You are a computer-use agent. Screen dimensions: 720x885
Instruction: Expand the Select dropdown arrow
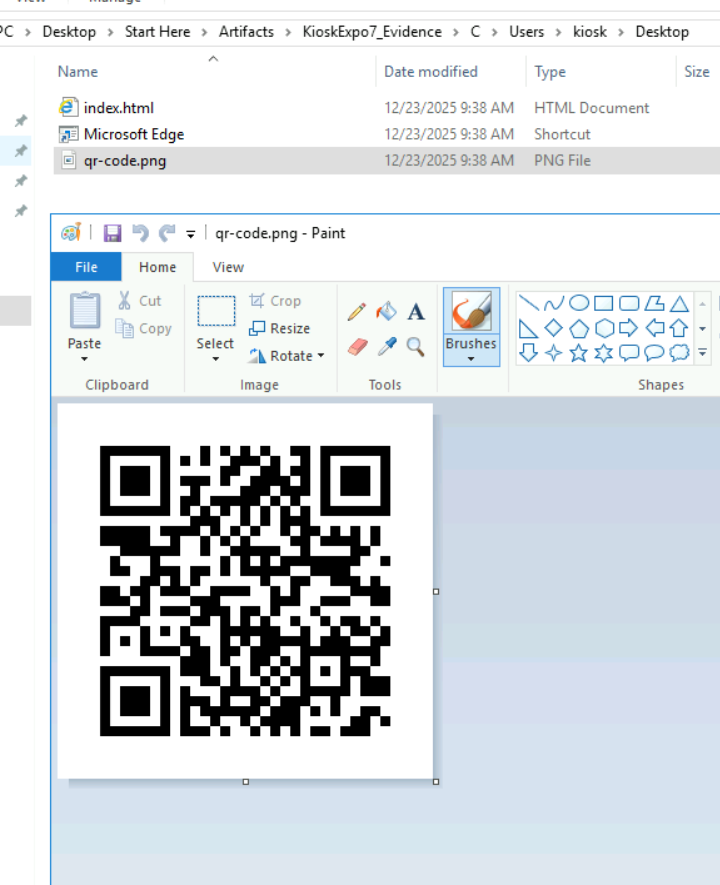tap(215, 359)
